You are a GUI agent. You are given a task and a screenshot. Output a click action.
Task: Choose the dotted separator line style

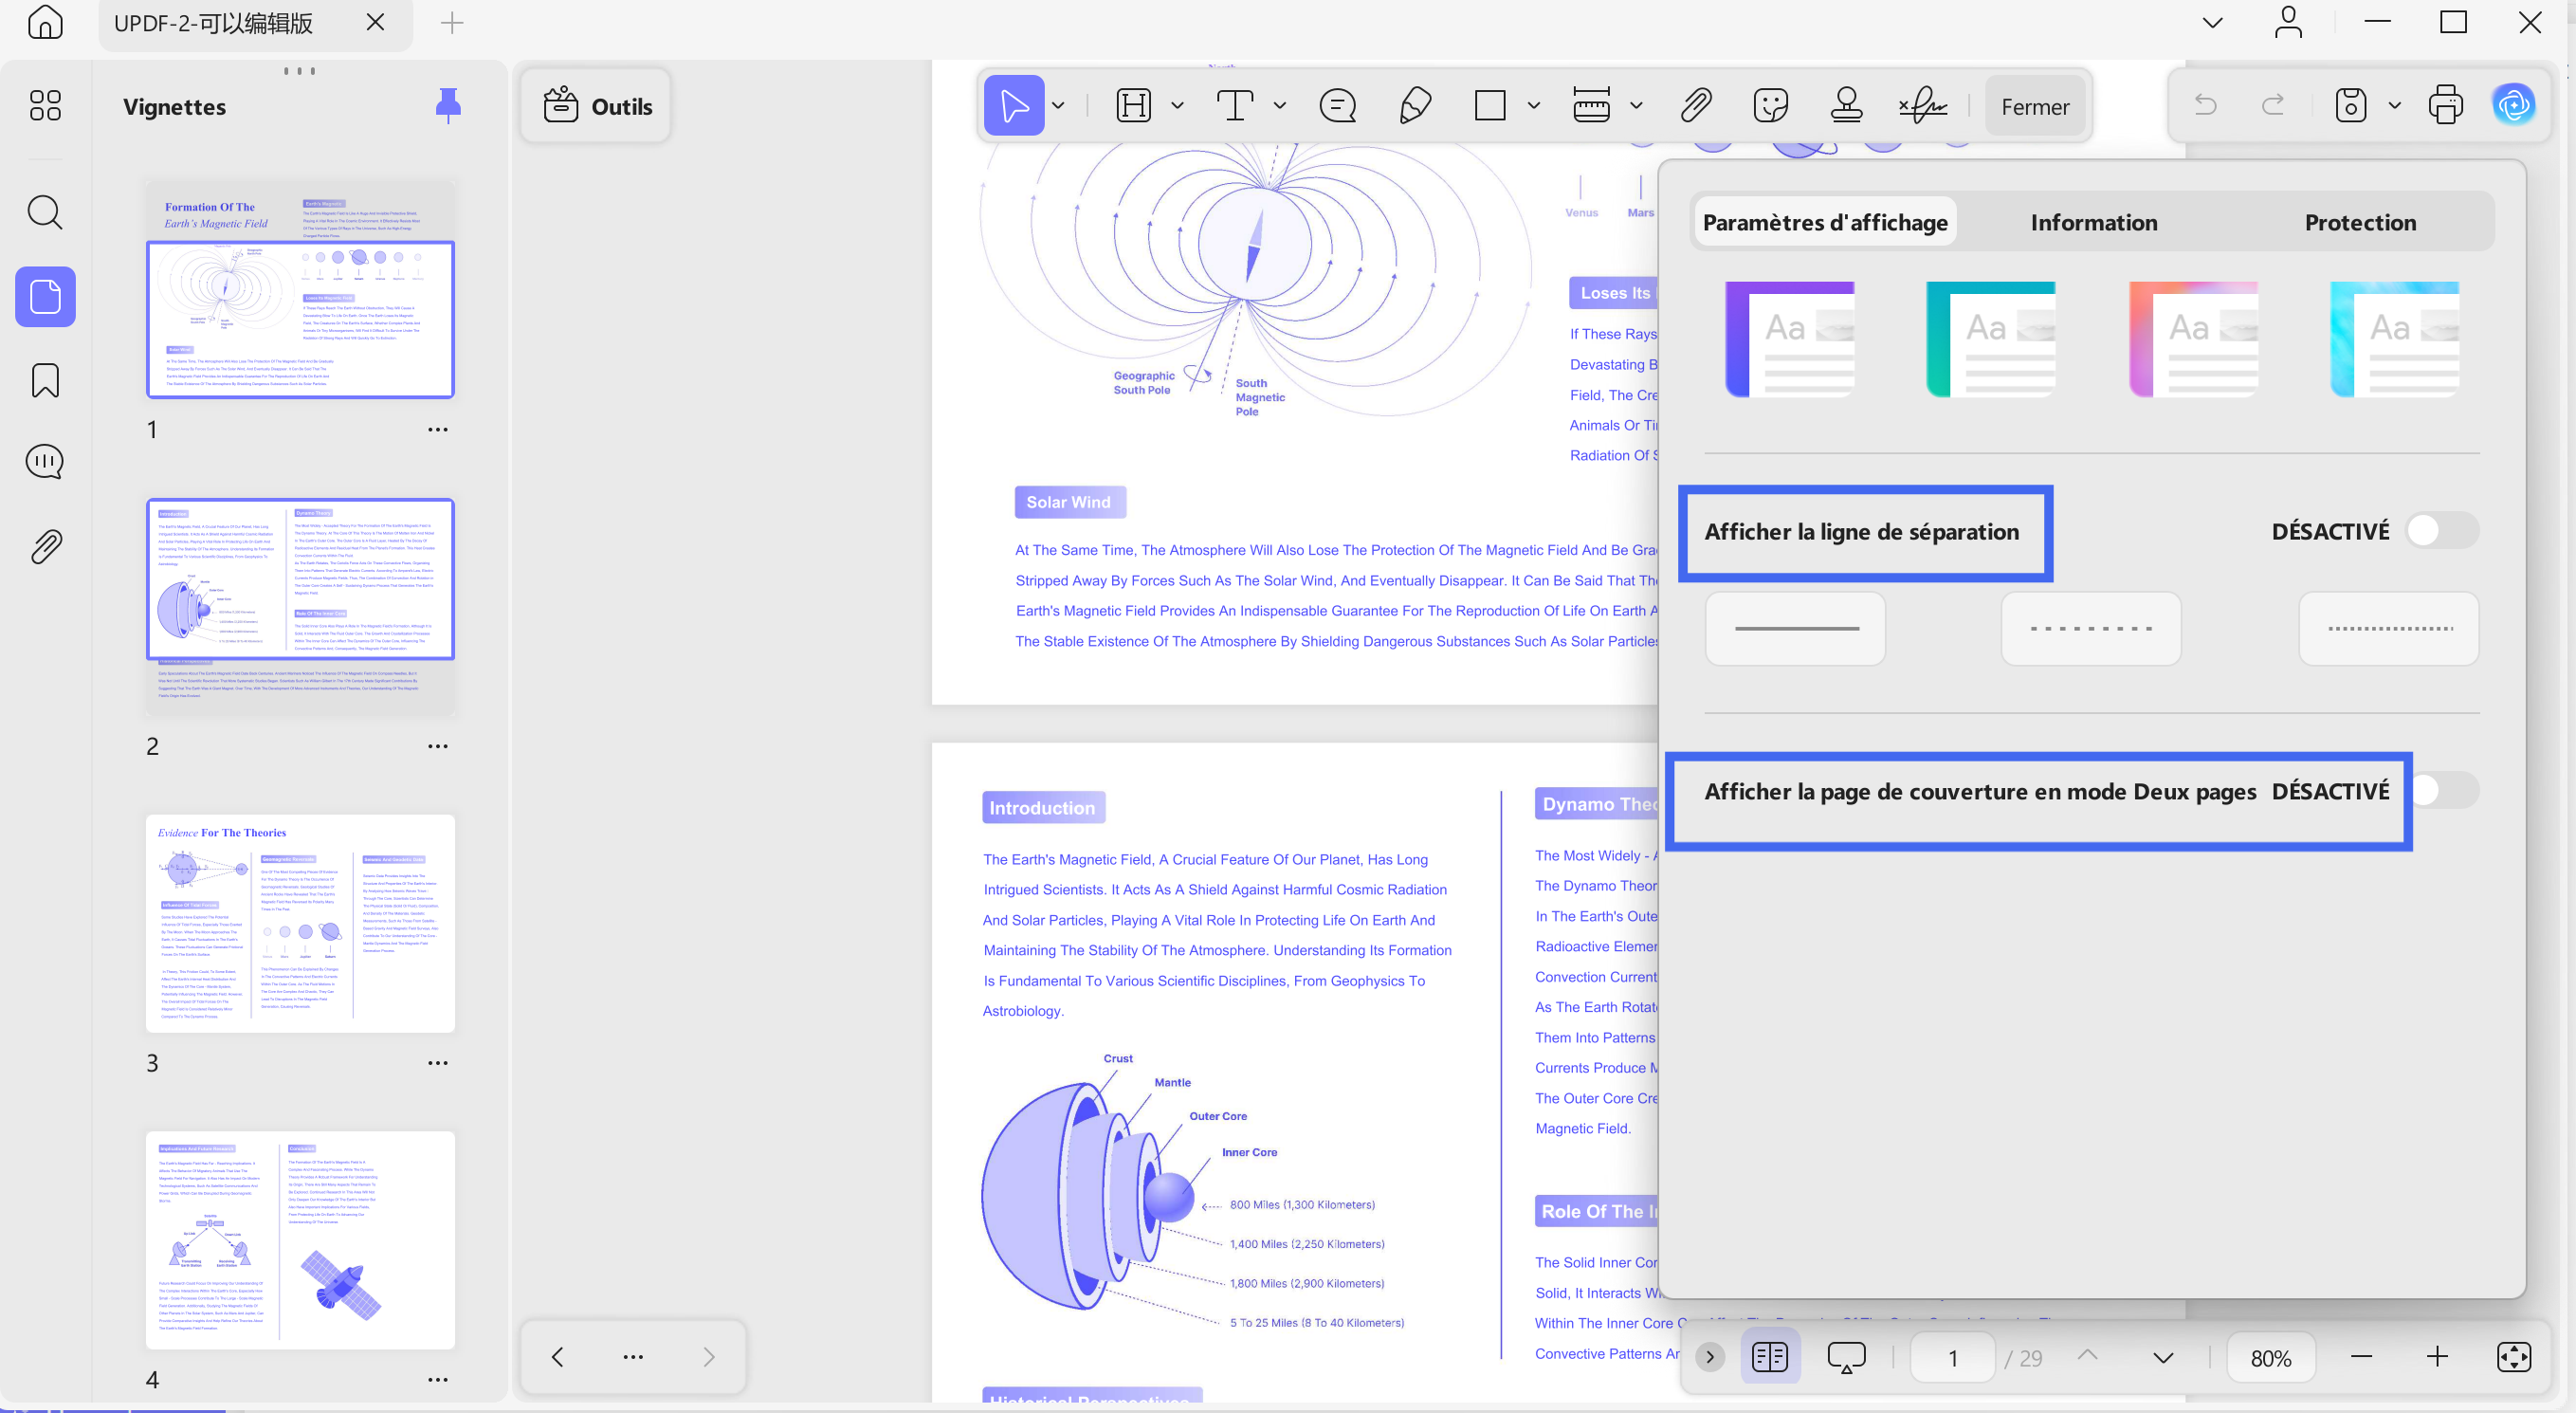(2389, 628)
